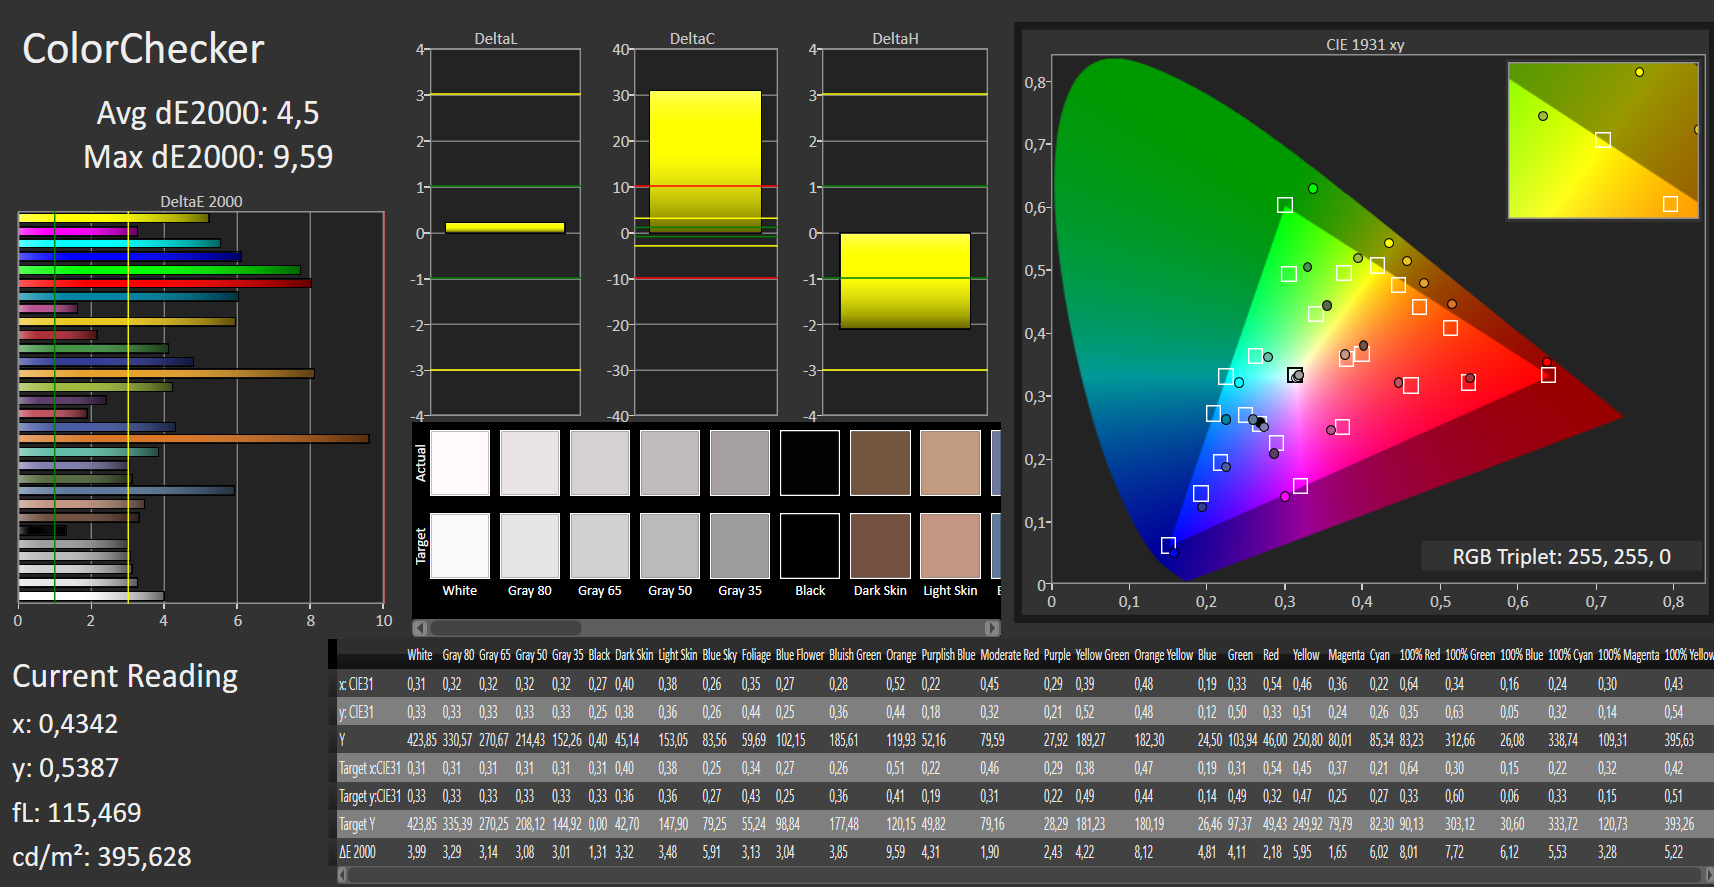Image resolution: width=1714 pixels, height=887 pixels.
Task: Click the yellow DeltaL bar
Action: (505, 228)
